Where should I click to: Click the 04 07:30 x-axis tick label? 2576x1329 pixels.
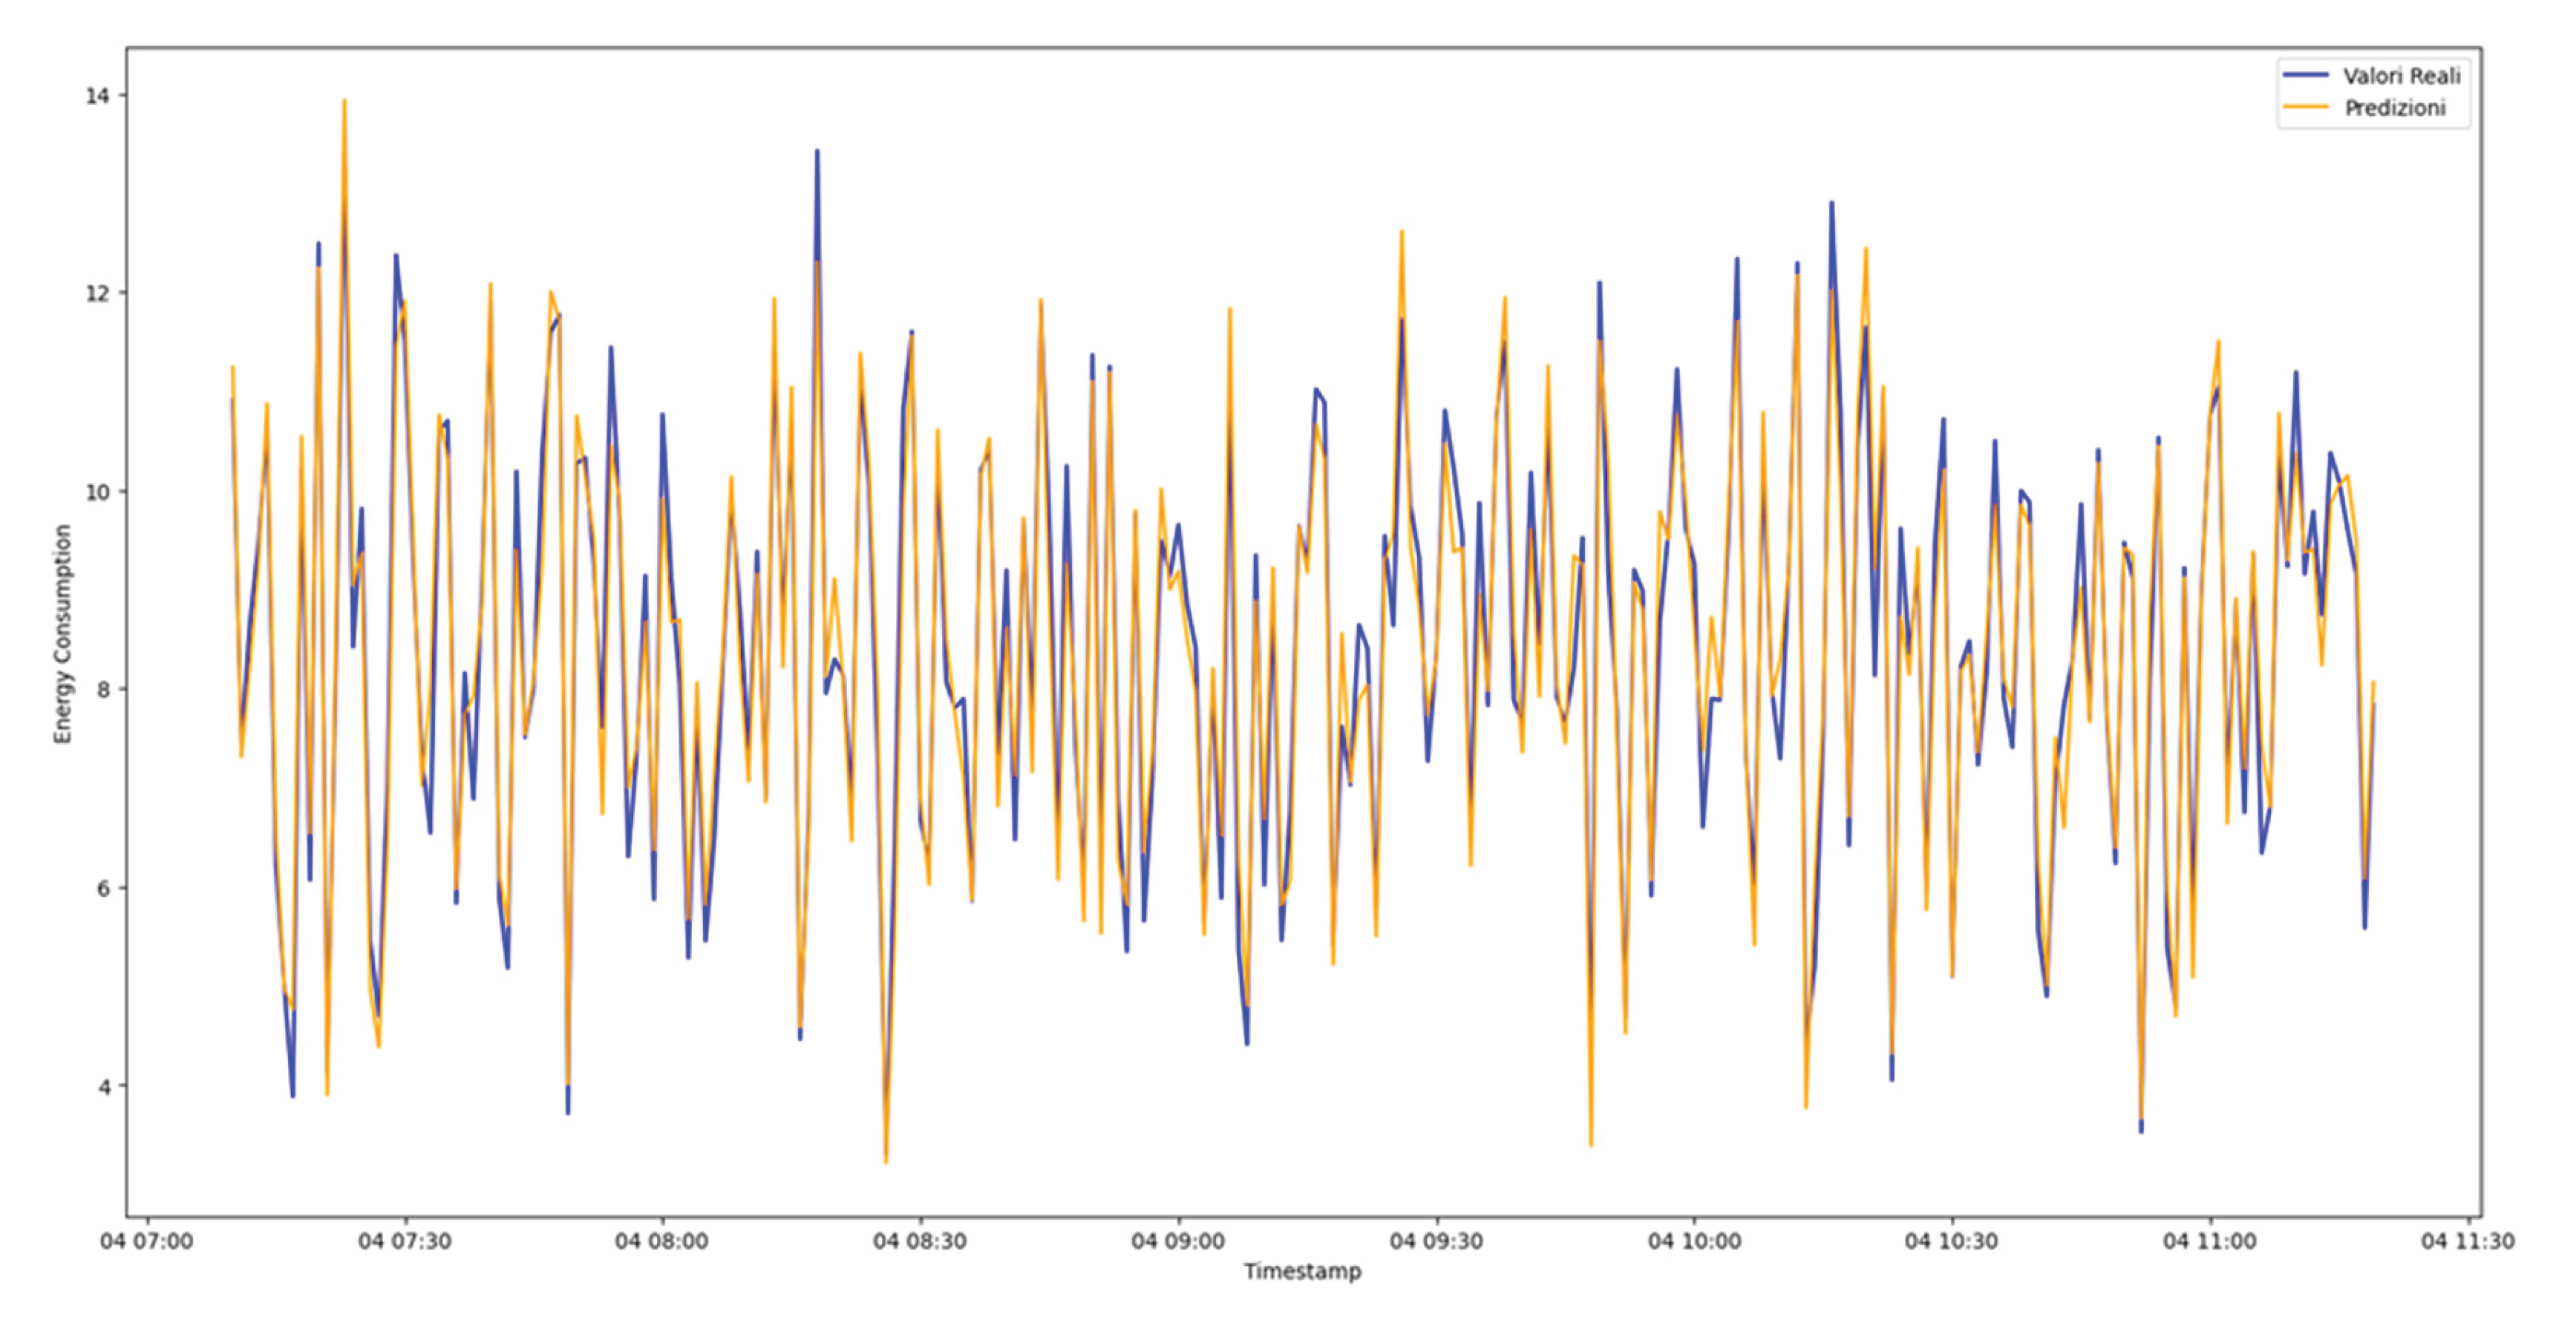[x=405, y=1241]
